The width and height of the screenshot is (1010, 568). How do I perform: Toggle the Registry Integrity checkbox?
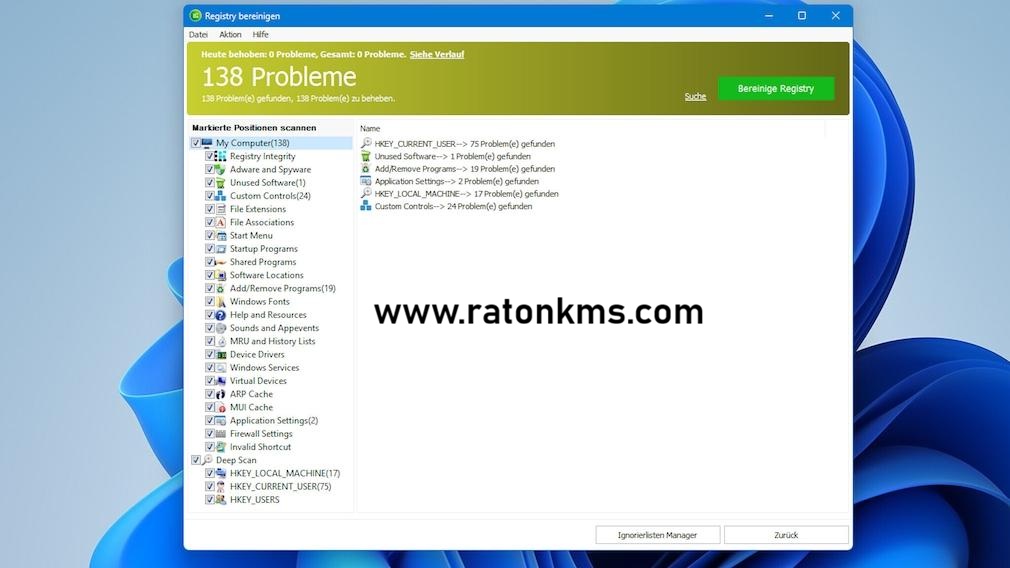tap(209, 156)
